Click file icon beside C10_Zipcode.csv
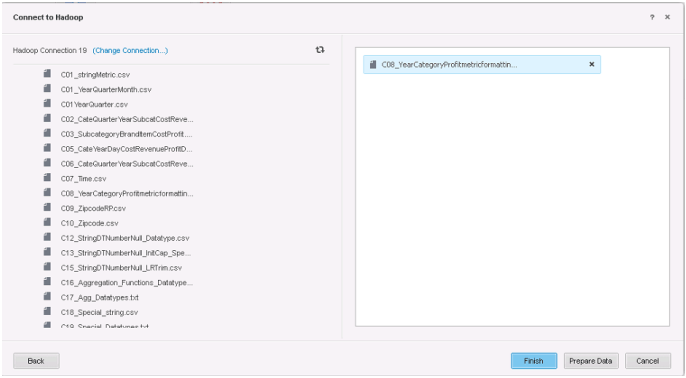Screen dimensions: 686x378 click(47, 222)
